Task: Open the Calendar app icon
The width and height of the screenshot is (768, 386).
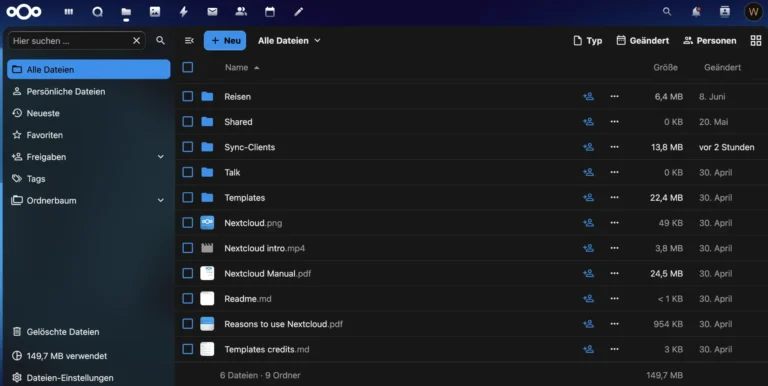Action: (x=270, y=12)
